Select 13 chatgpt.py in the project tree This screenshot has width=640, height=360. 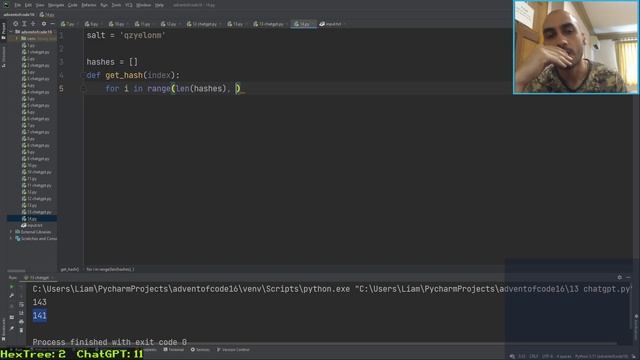point(37,212)
